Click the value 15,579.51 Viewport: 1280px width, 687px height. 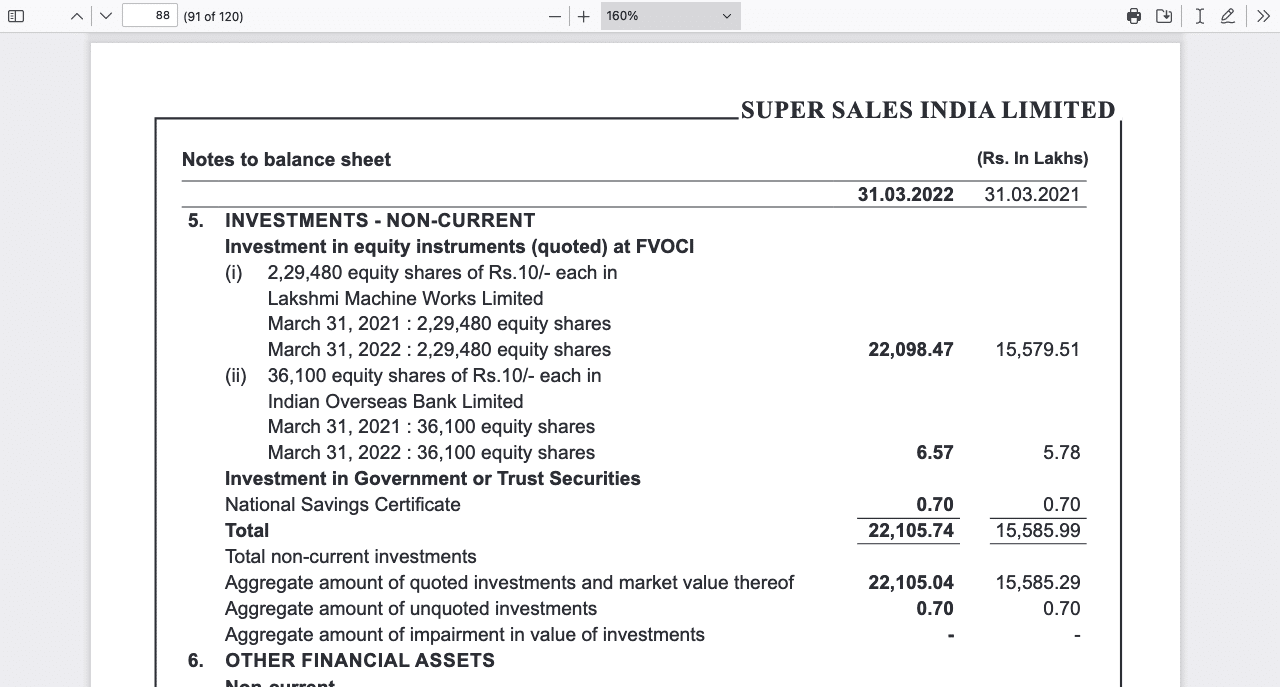(x=1038, y=350)
